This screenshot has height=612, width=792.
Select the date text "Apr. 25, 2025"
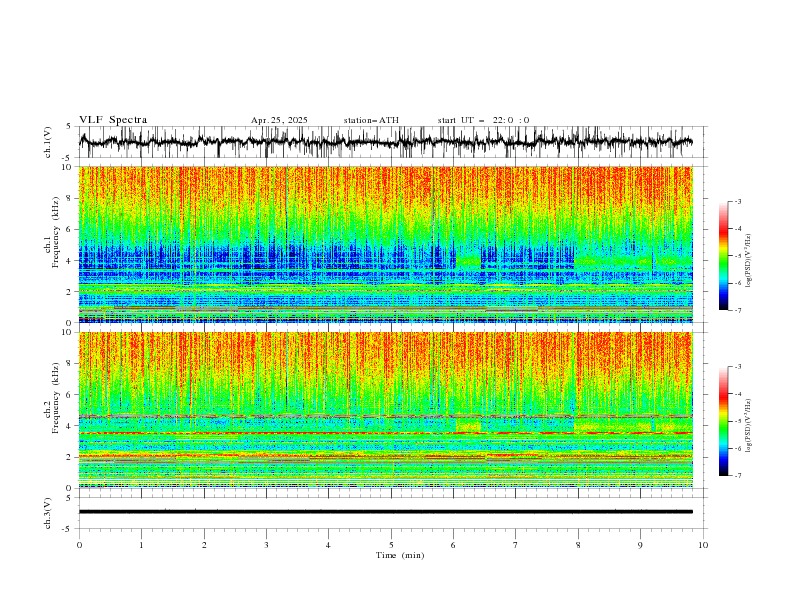pos(279,120)
